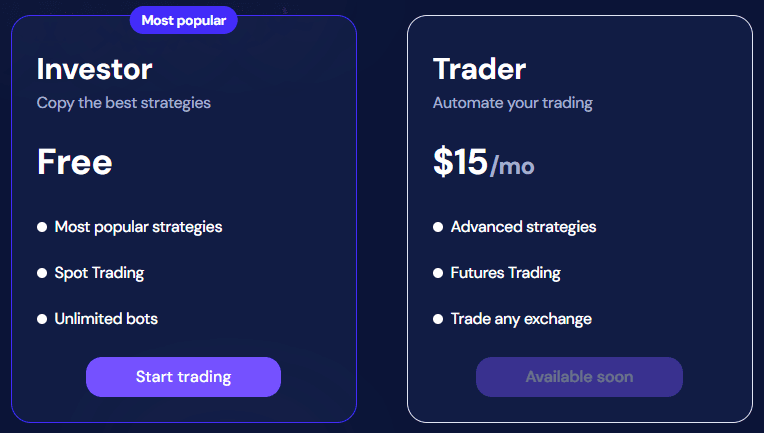Click the Available soon button

(579, 377)
